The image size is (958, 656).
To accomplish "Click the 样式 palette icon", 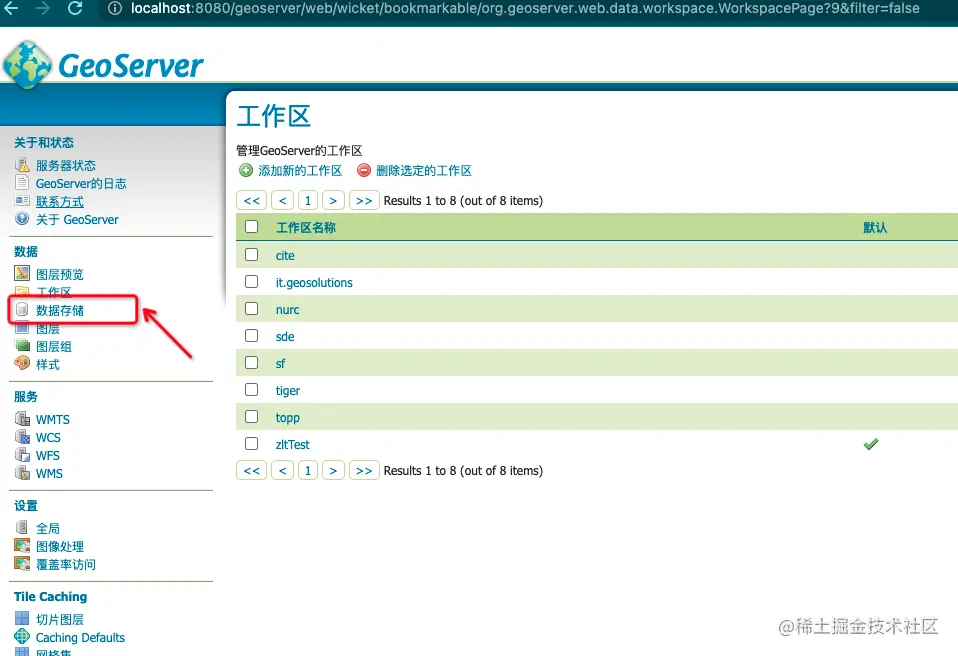I will click(22, 363).
